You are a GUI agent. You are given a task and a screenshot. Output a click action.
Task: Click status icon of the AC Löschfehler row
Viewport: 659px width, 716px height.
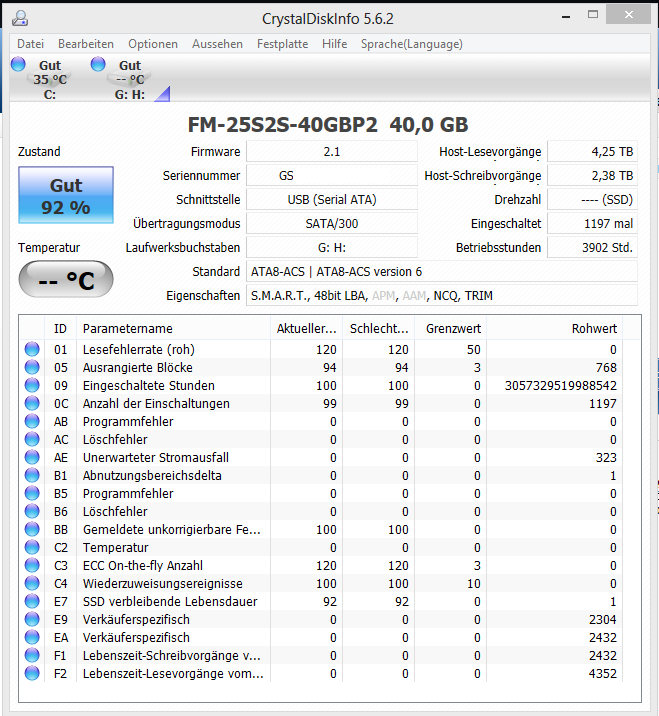pos(32,439)
